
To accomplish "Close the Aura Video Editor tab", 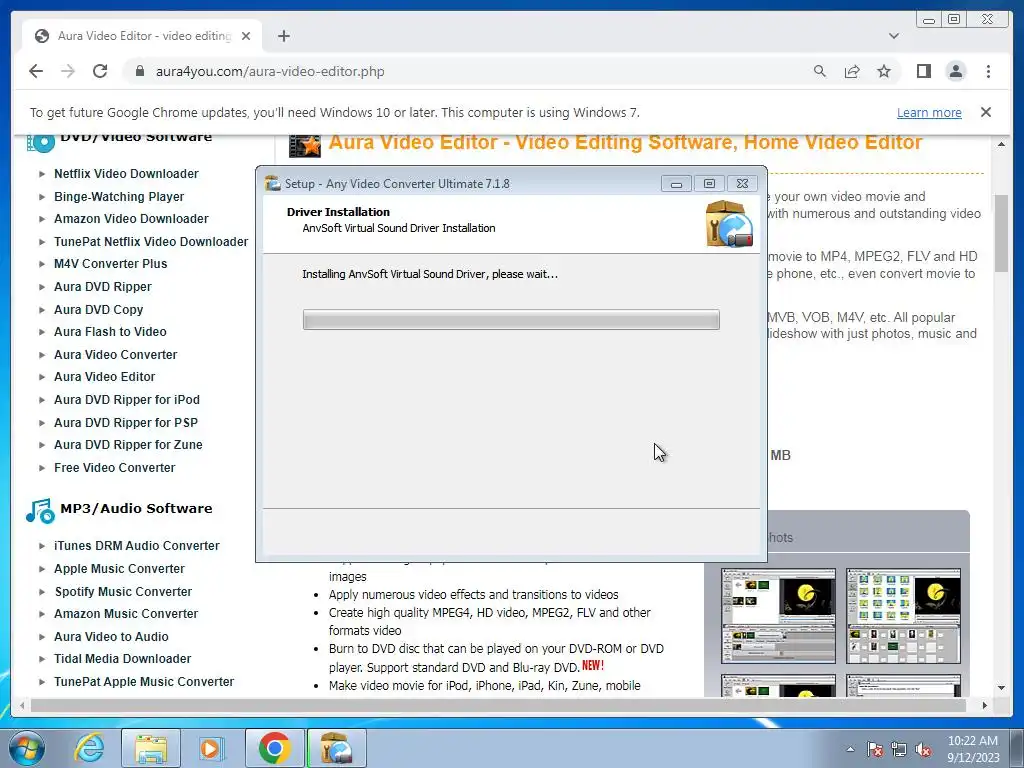I will click(x=246, y=36).
